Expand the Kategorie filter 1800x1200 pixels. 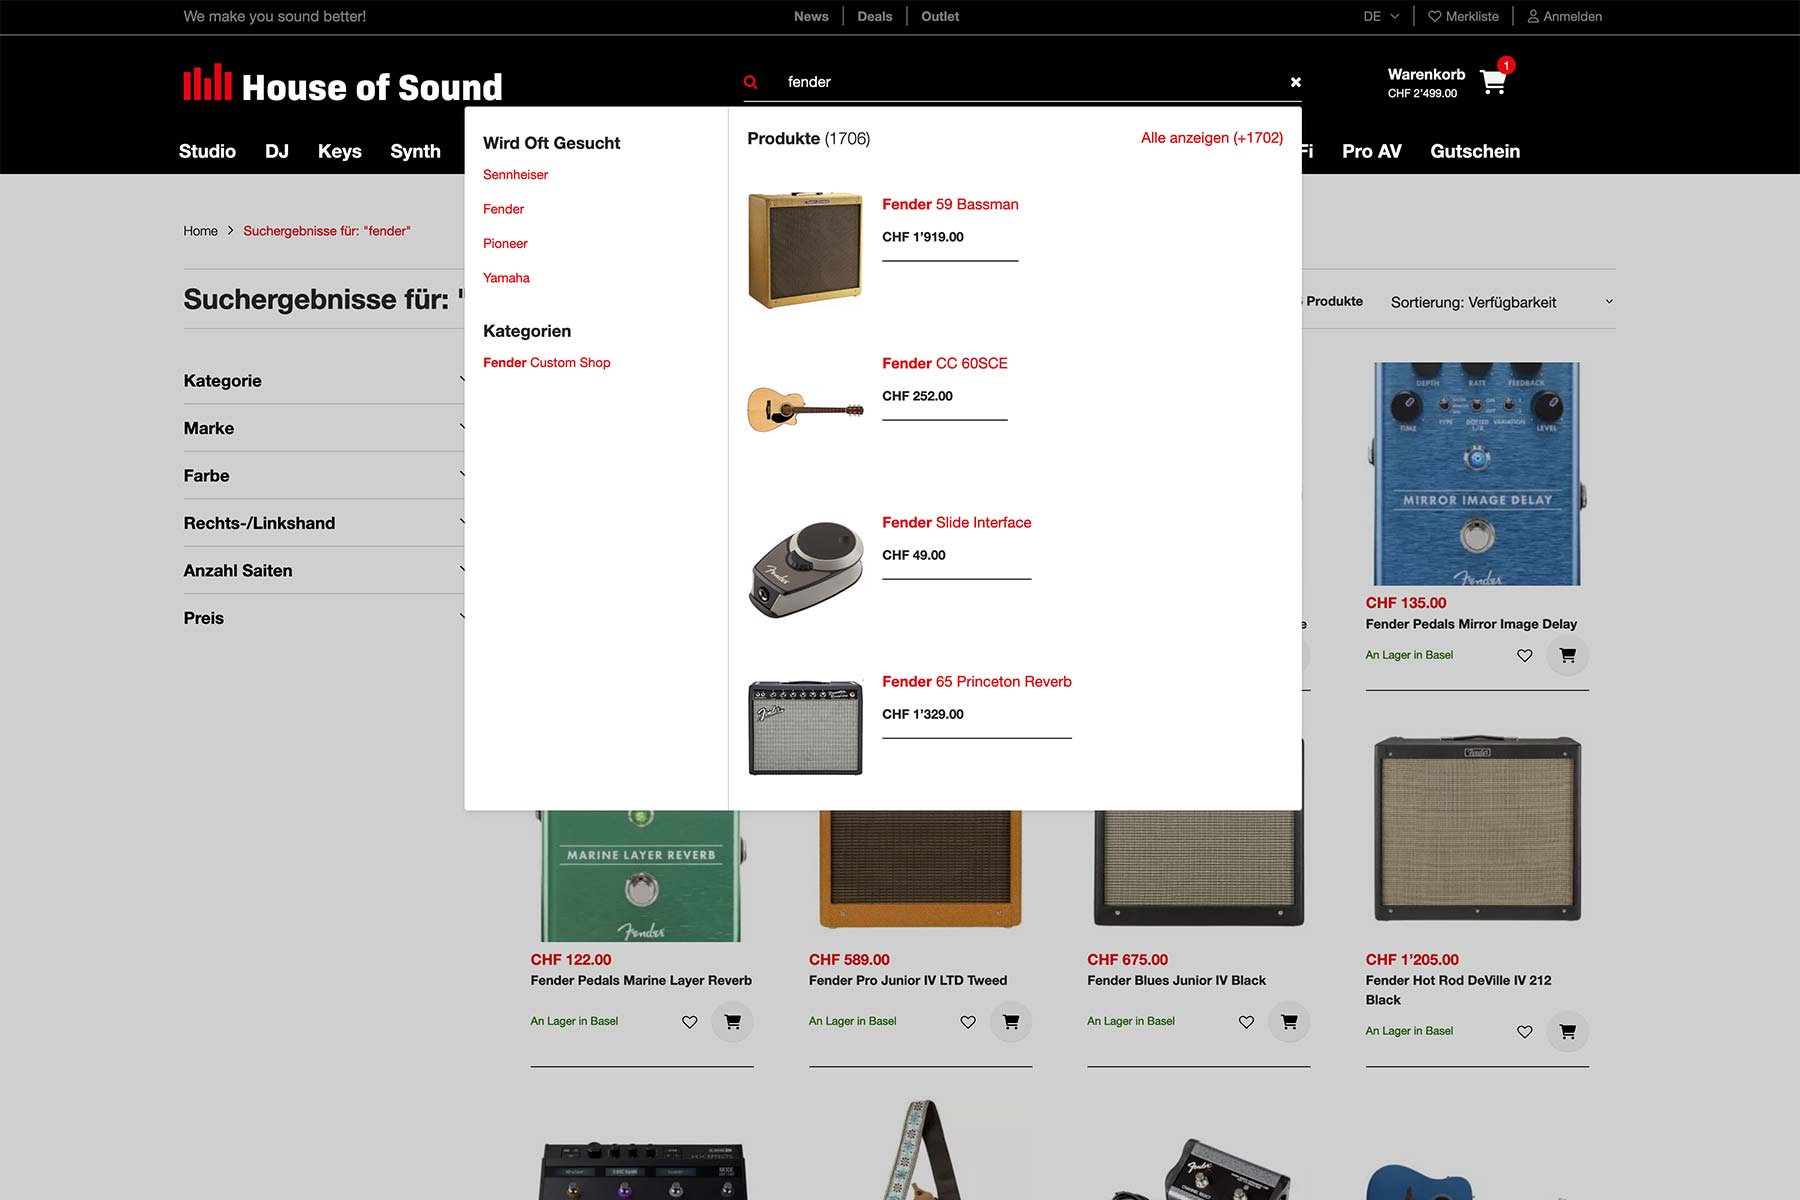pos(323,381)
